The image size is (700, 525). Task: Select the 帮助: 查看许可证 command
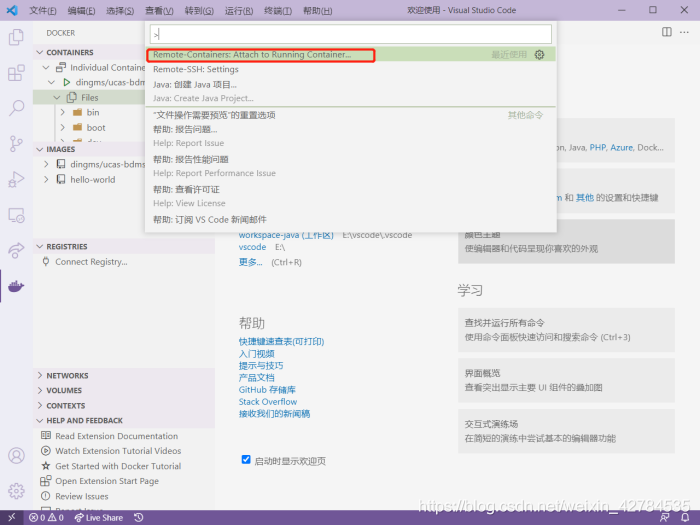click(350, 196)
